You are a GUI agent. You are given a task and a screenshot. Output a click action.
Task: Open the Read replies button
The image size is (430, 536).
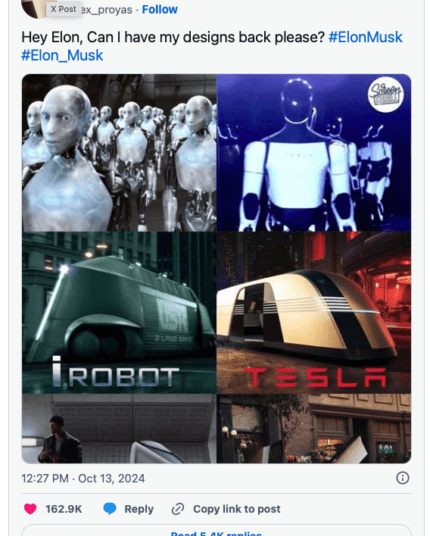pos(216,532)
